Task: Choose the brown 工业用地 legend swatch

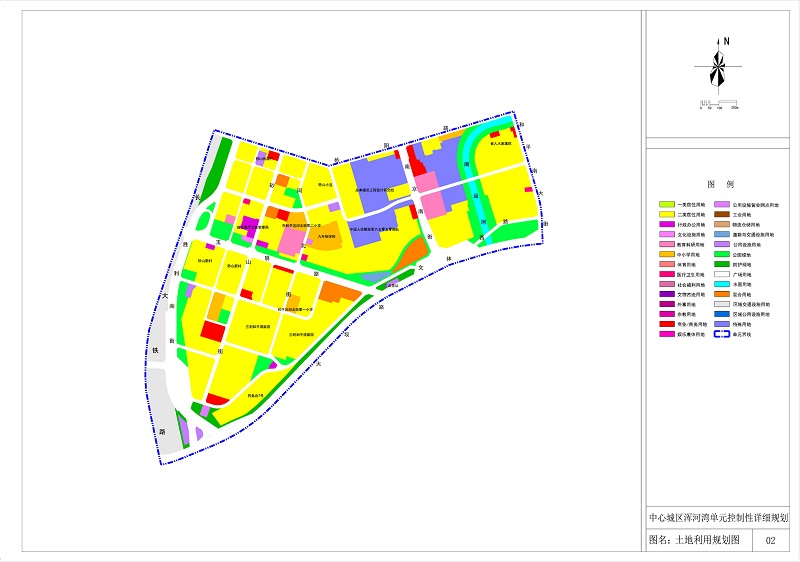Action: coord(722,213)
